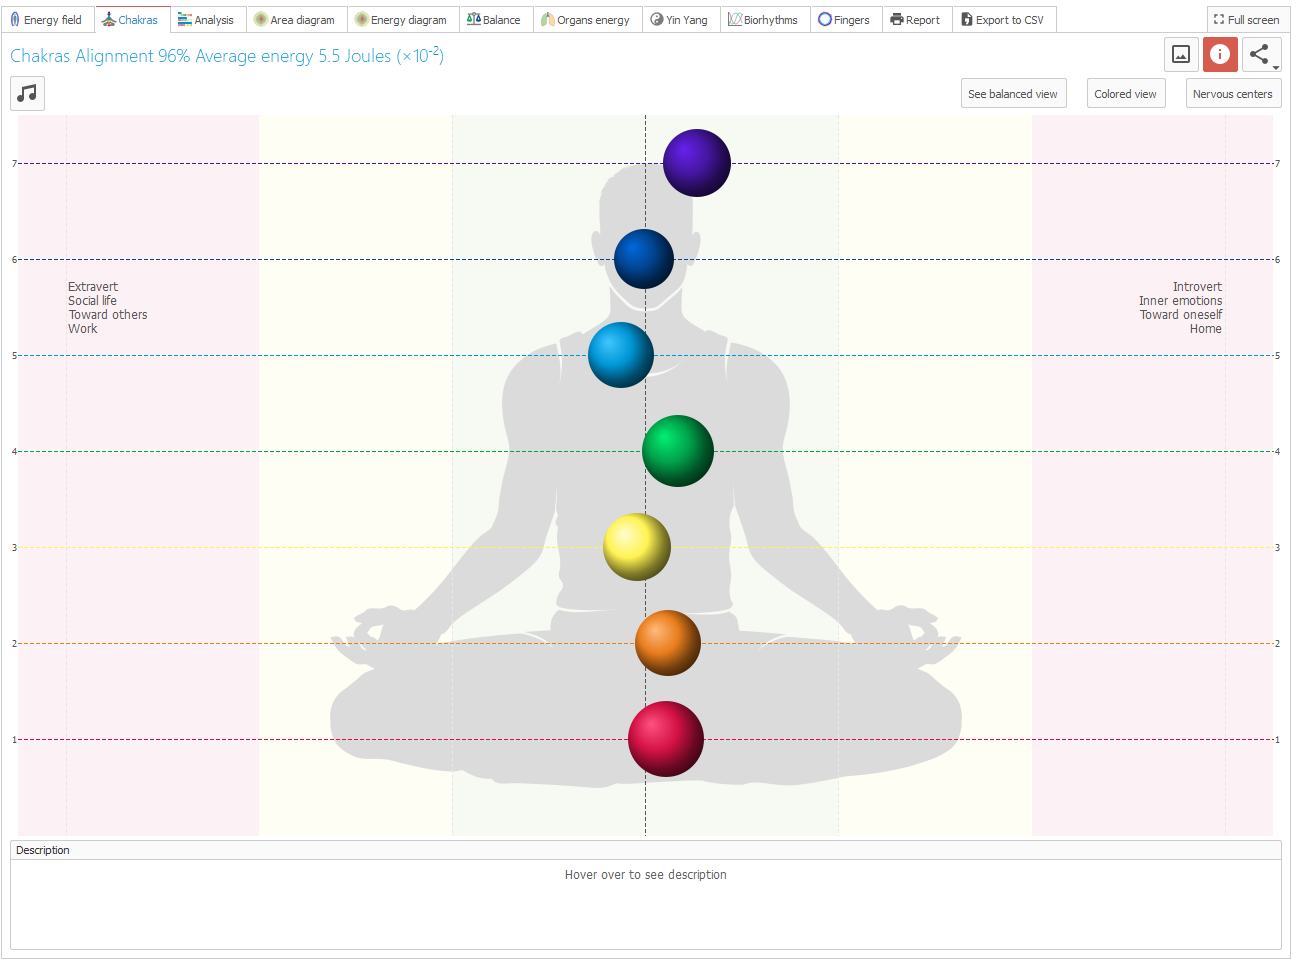Image resolution: width=1297 pixels, height=964 pixels.
Task: Switch to the Analysis tab
Action: click(x=206, y=20)
